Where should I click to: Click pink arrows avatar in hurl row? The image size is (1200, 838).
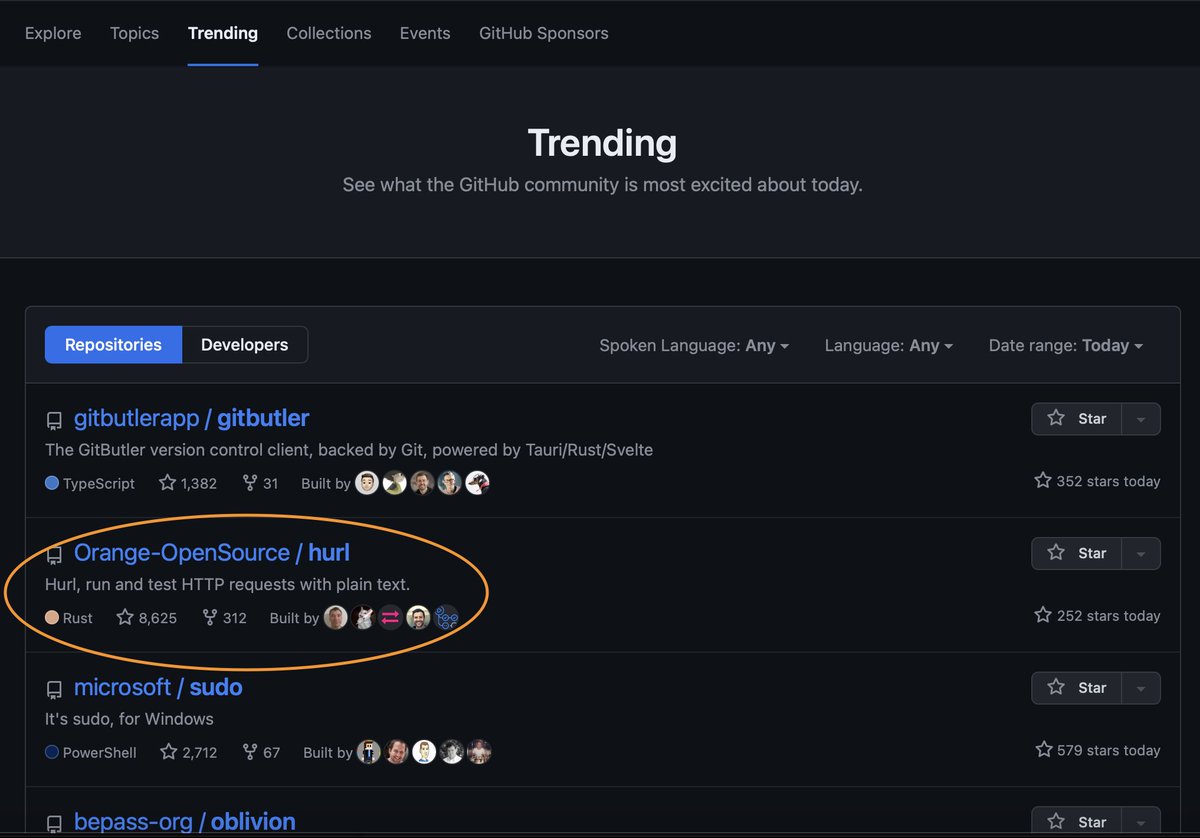[x=391, y=617]
